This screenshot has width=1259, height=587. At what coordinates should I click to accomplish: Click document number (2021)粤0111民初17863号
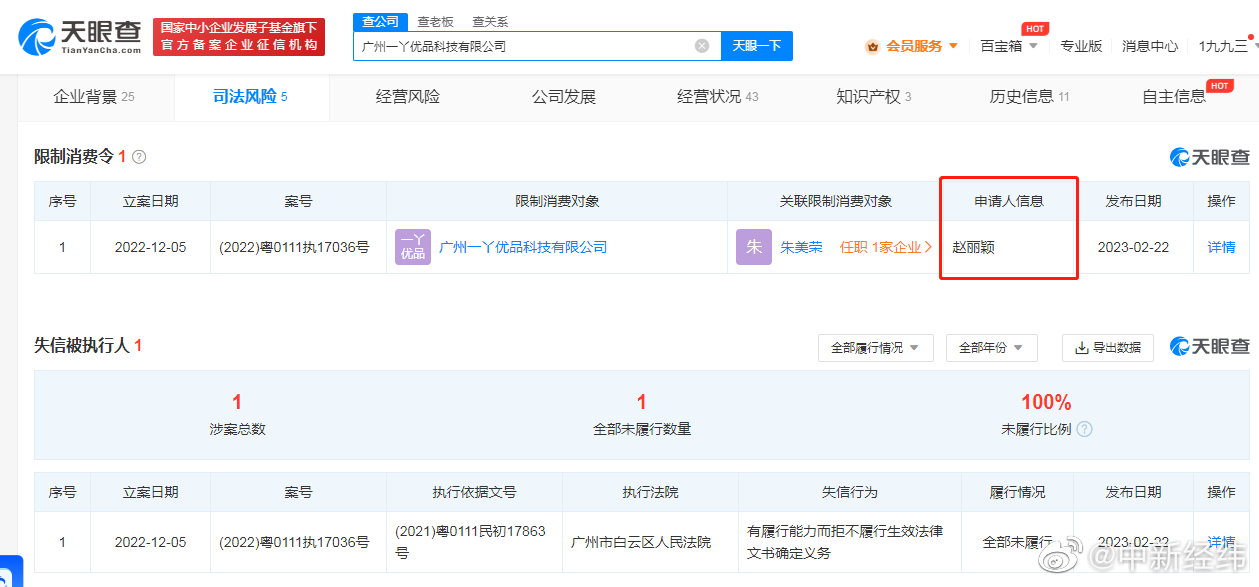coord(470,542)
